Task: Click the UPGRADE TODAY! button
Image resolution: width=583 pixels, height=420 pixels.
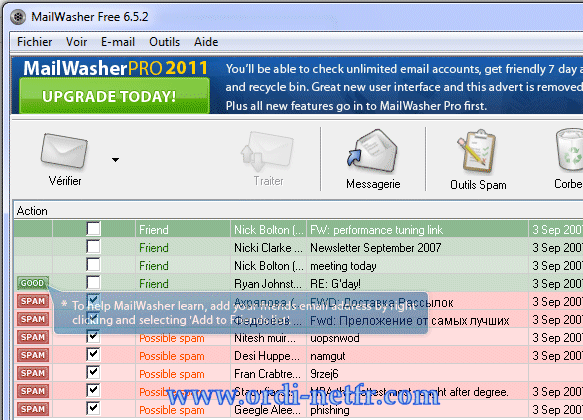Action: [x=114, y=96]
